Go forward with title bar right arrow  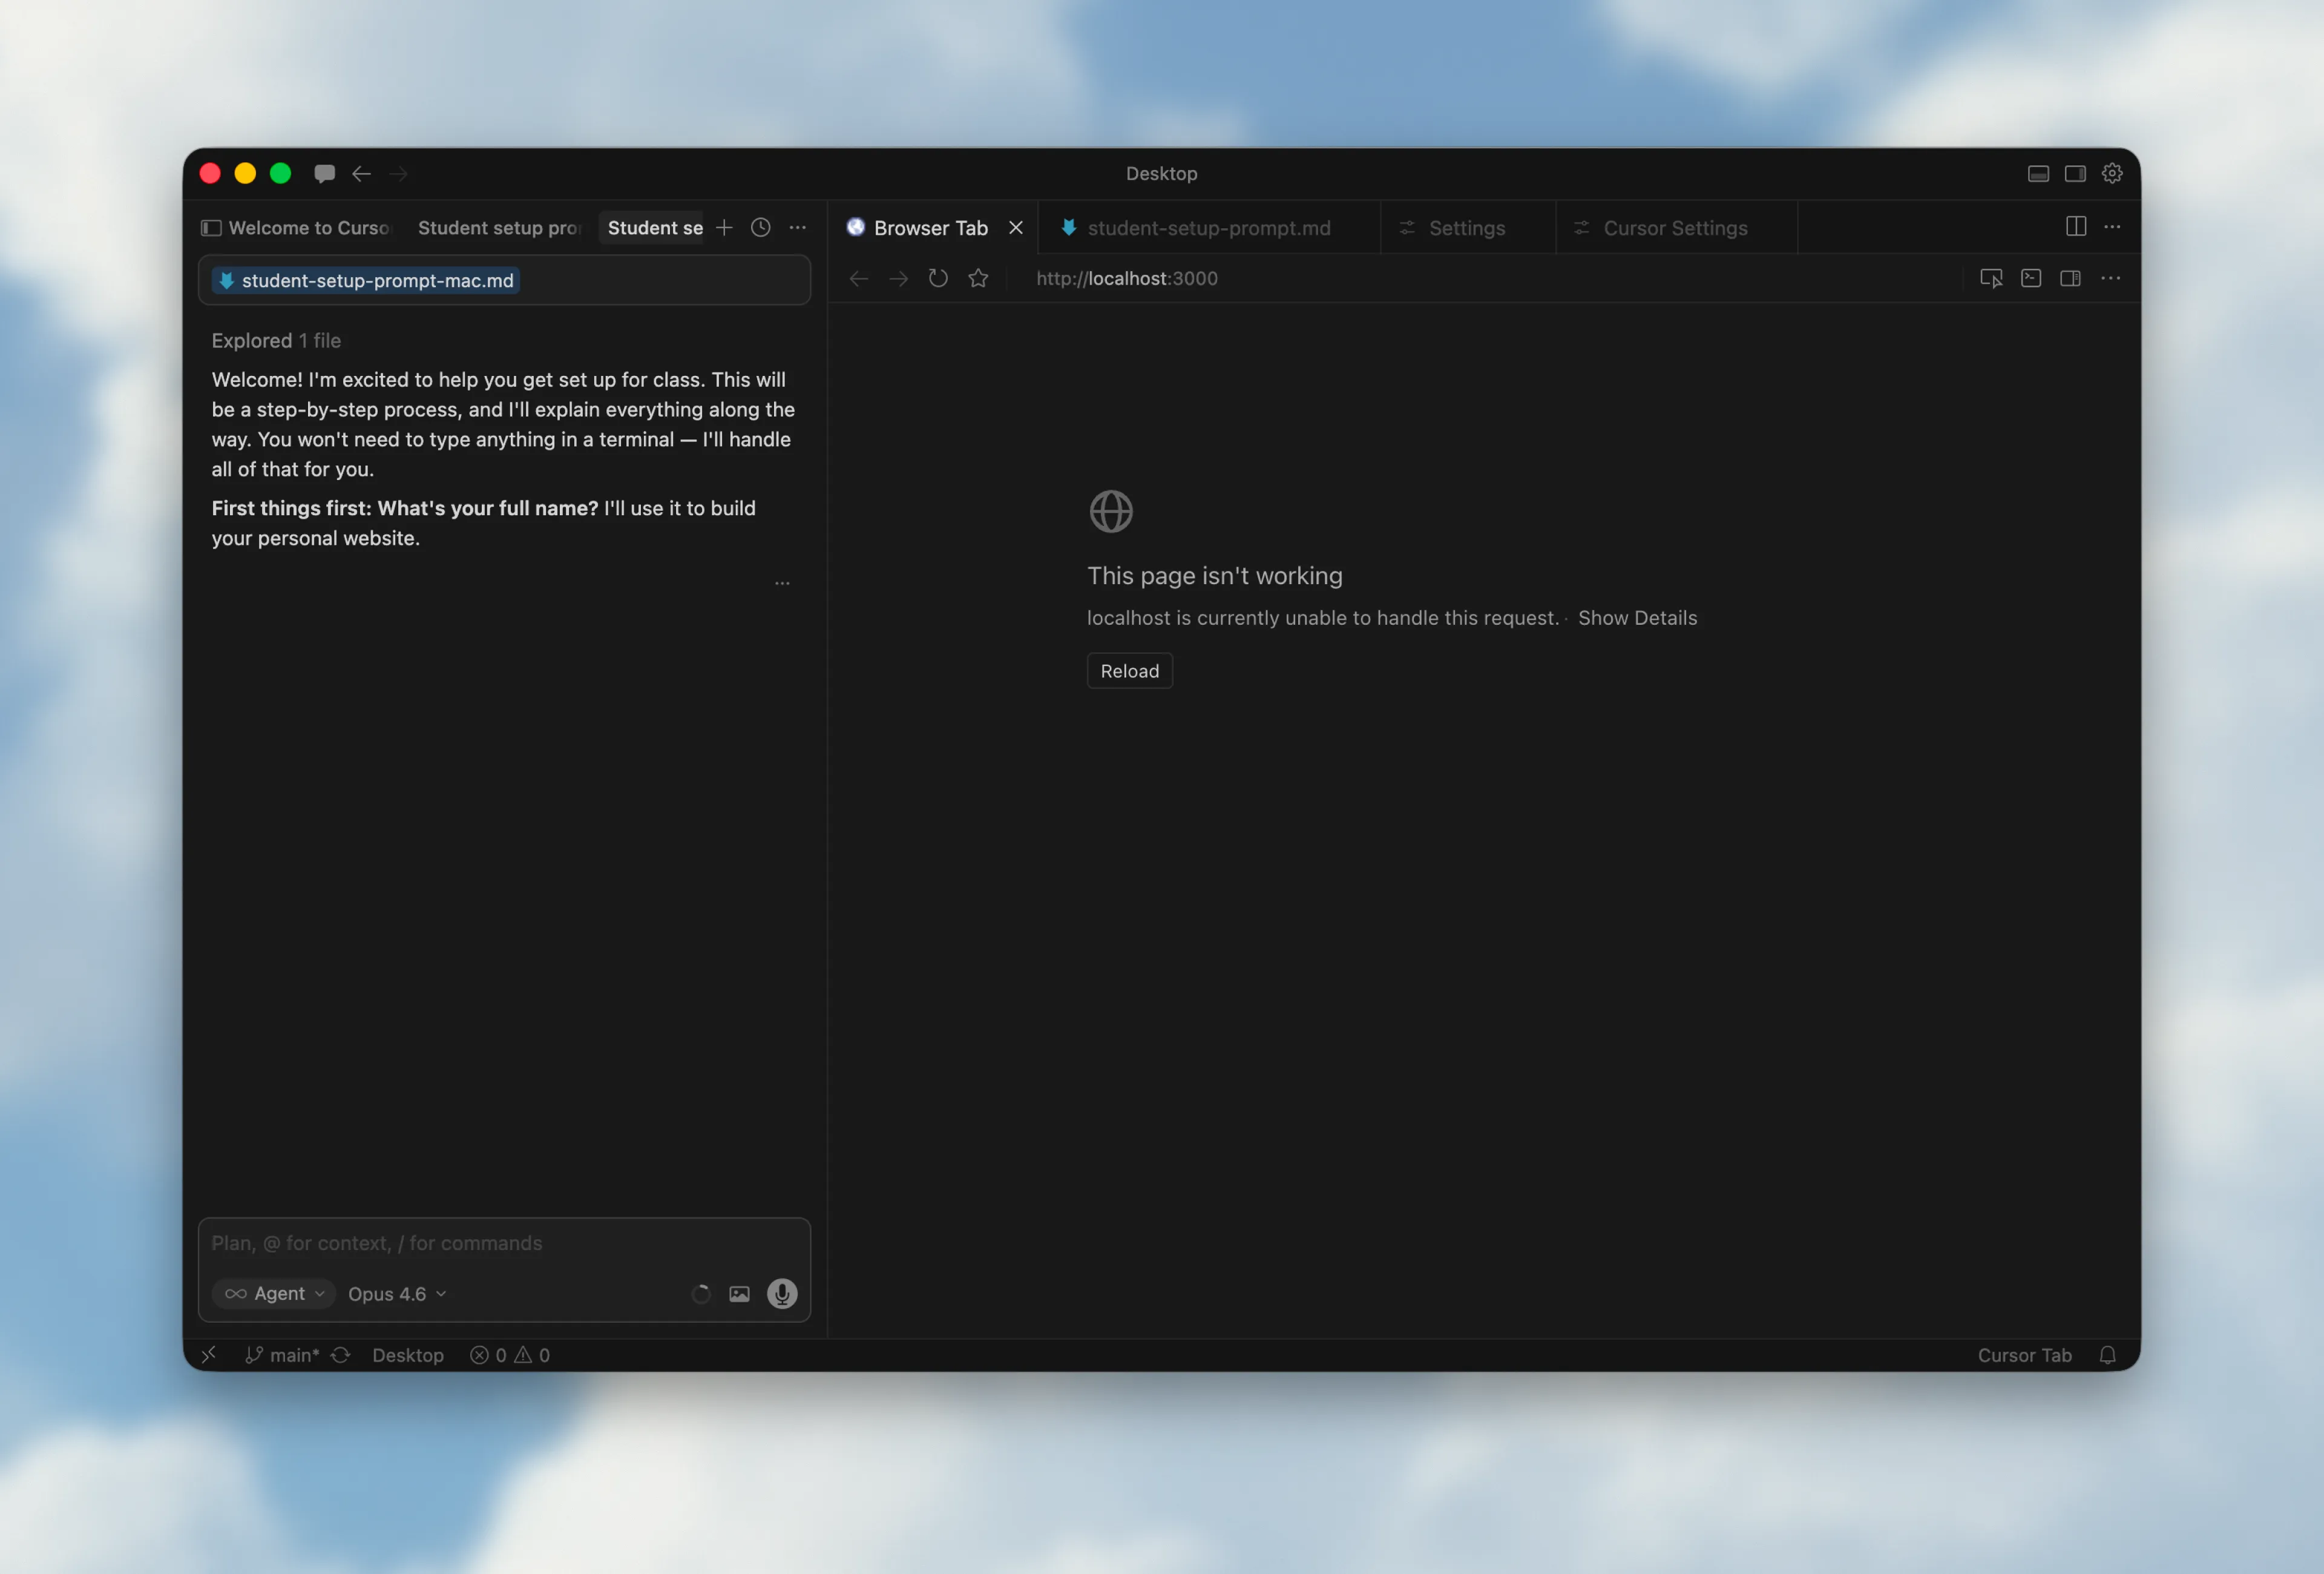(x=399, y=174)
